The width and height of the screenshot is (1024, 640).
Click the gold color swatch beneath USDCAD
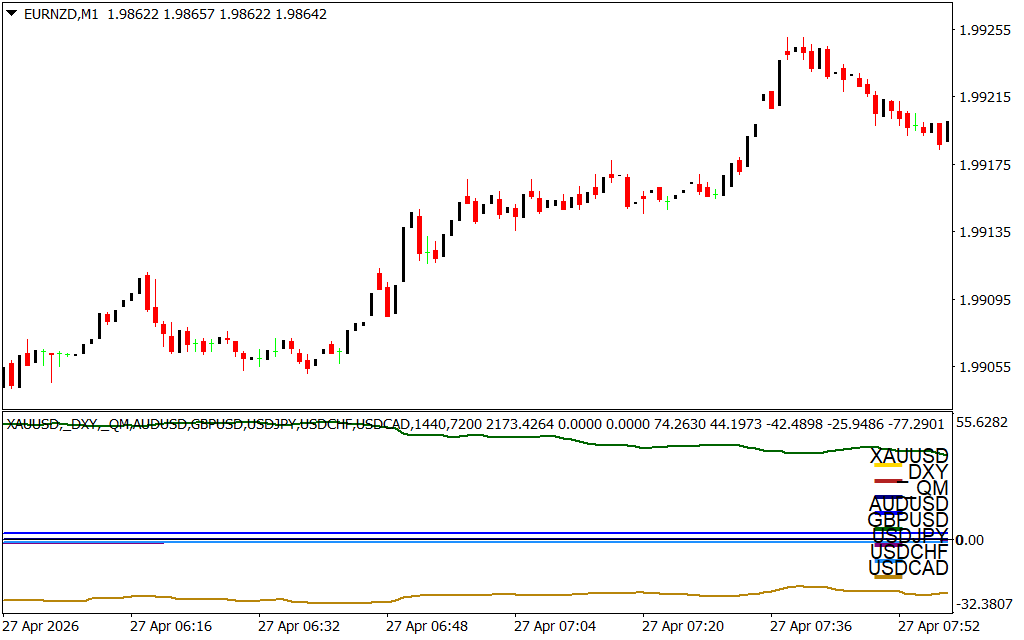point(888,577)
